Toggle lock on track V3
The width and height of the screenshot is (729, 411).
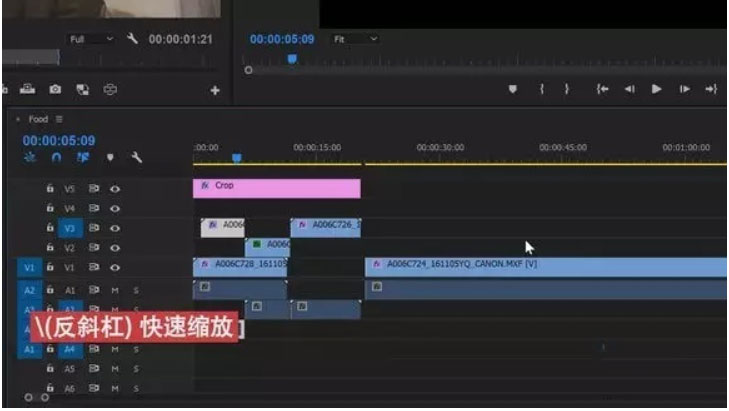click(x=49, y=228)
